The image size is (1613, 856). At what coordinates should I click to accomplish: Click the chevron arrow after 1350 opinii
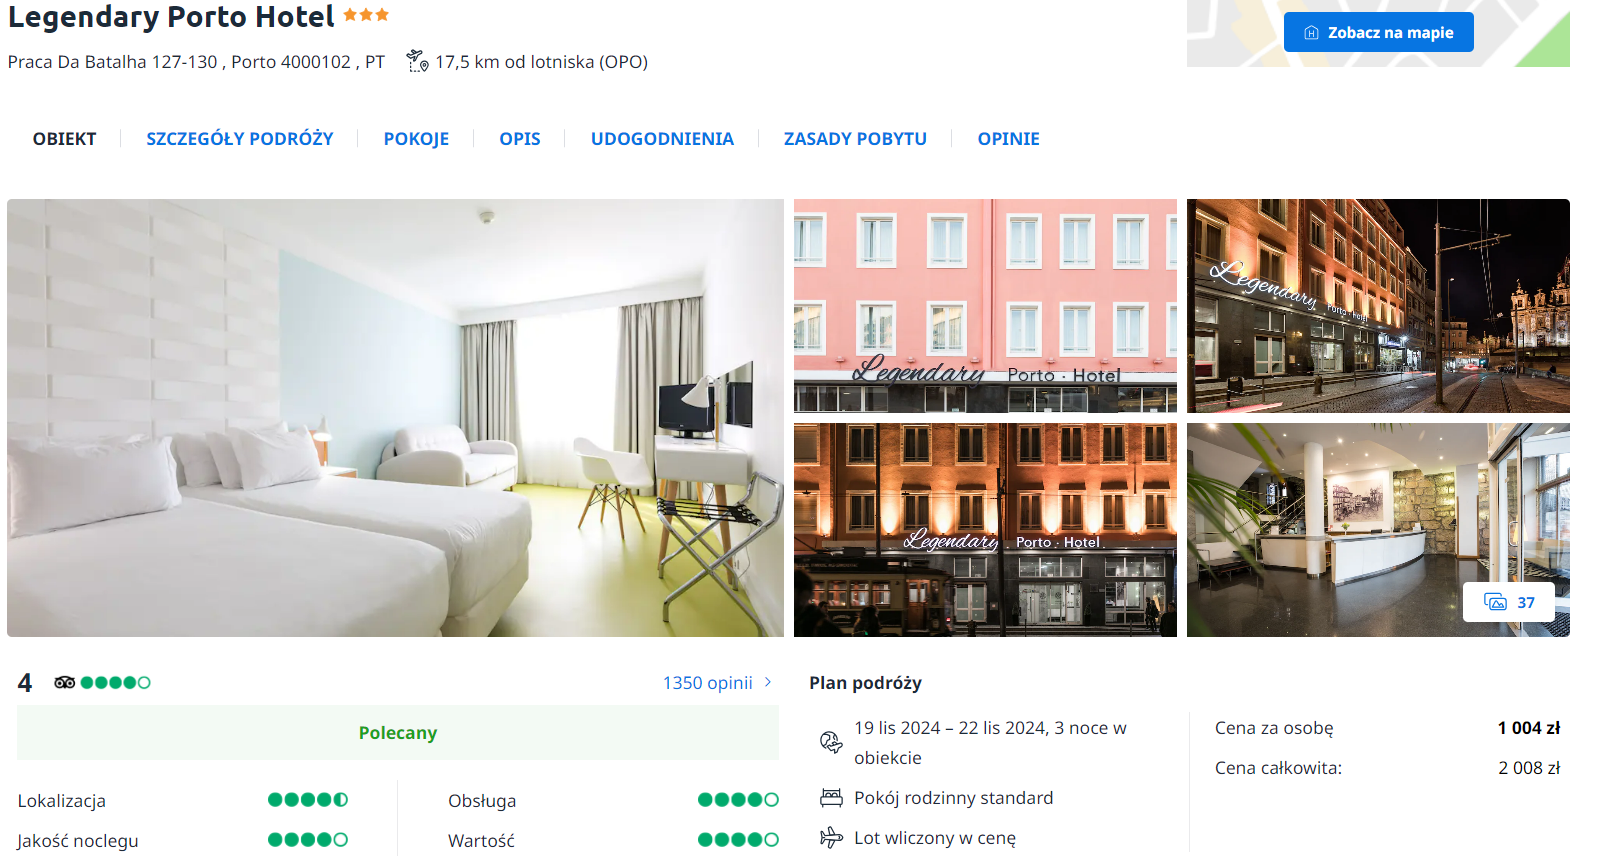(768, 682)
